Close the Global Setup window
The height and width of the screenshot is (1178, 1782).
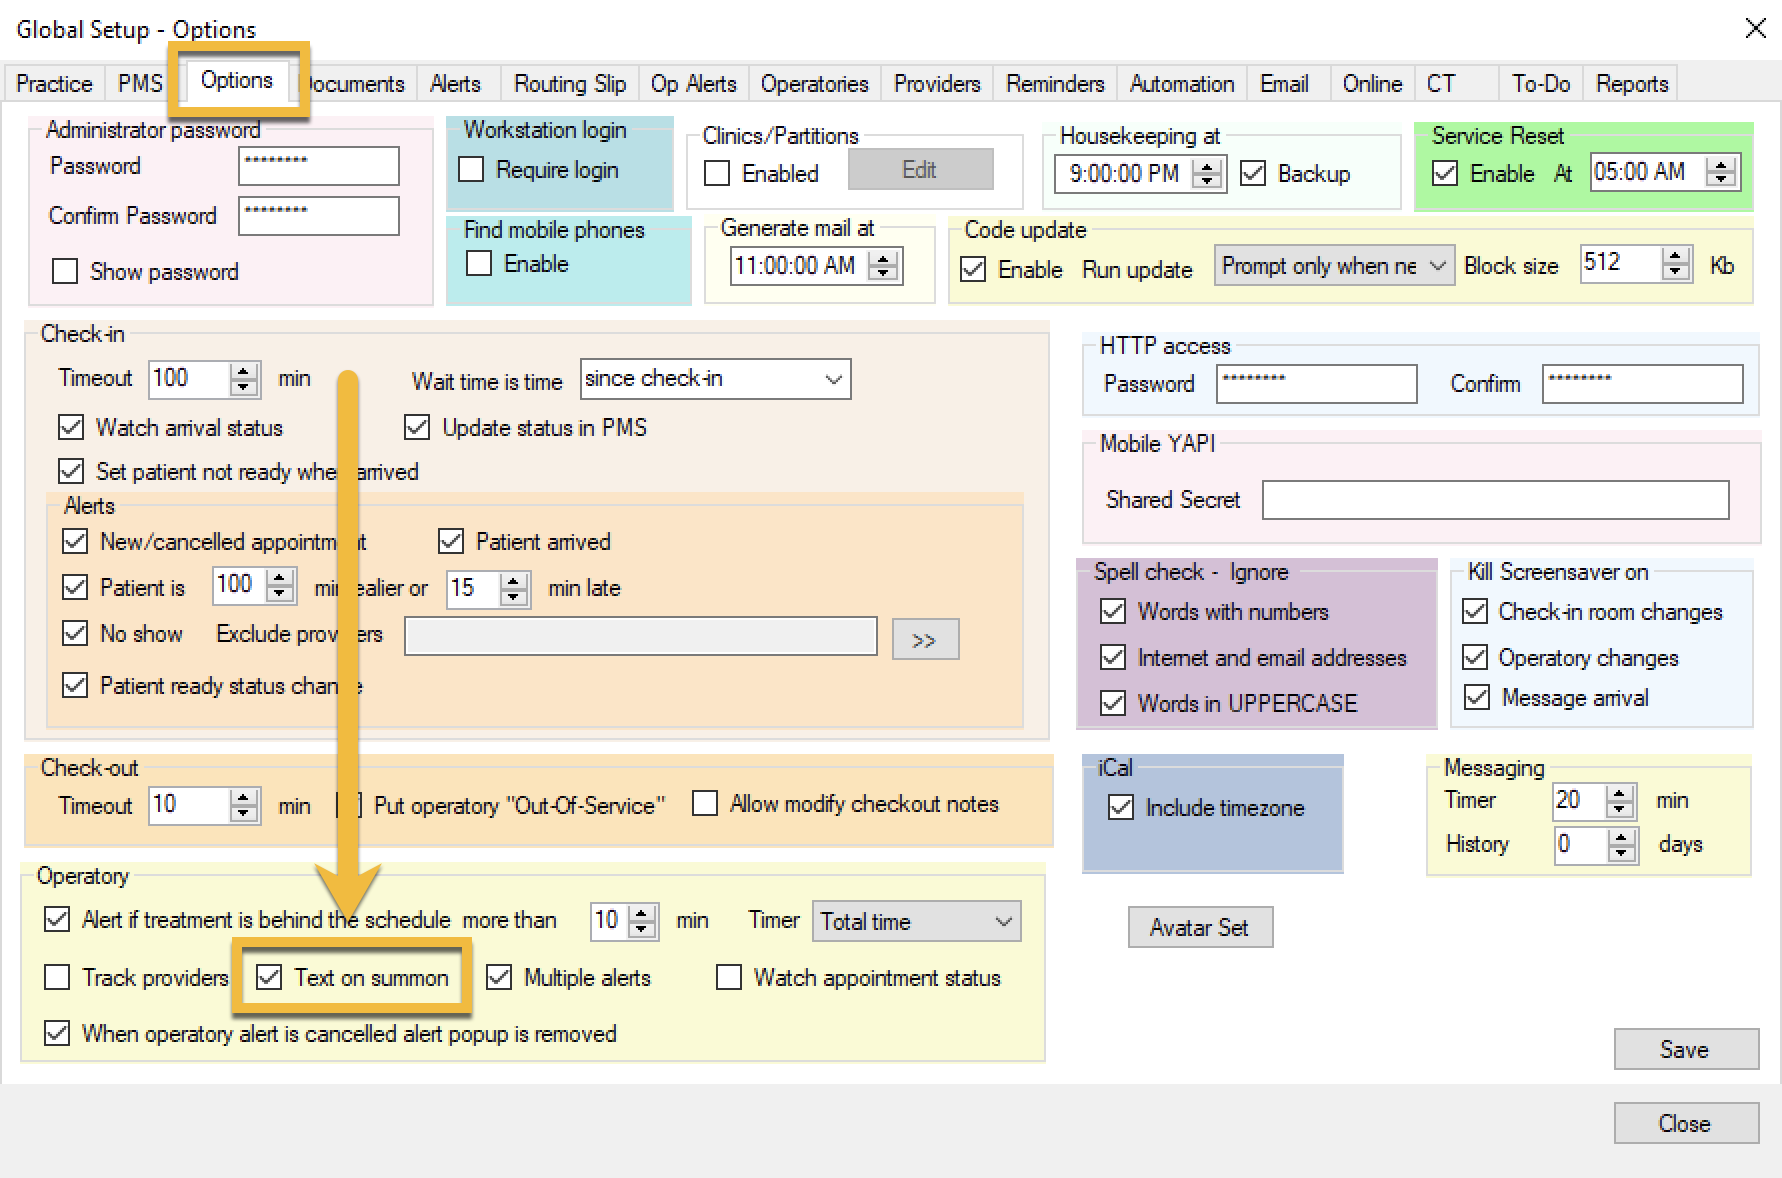(1756, 28)
